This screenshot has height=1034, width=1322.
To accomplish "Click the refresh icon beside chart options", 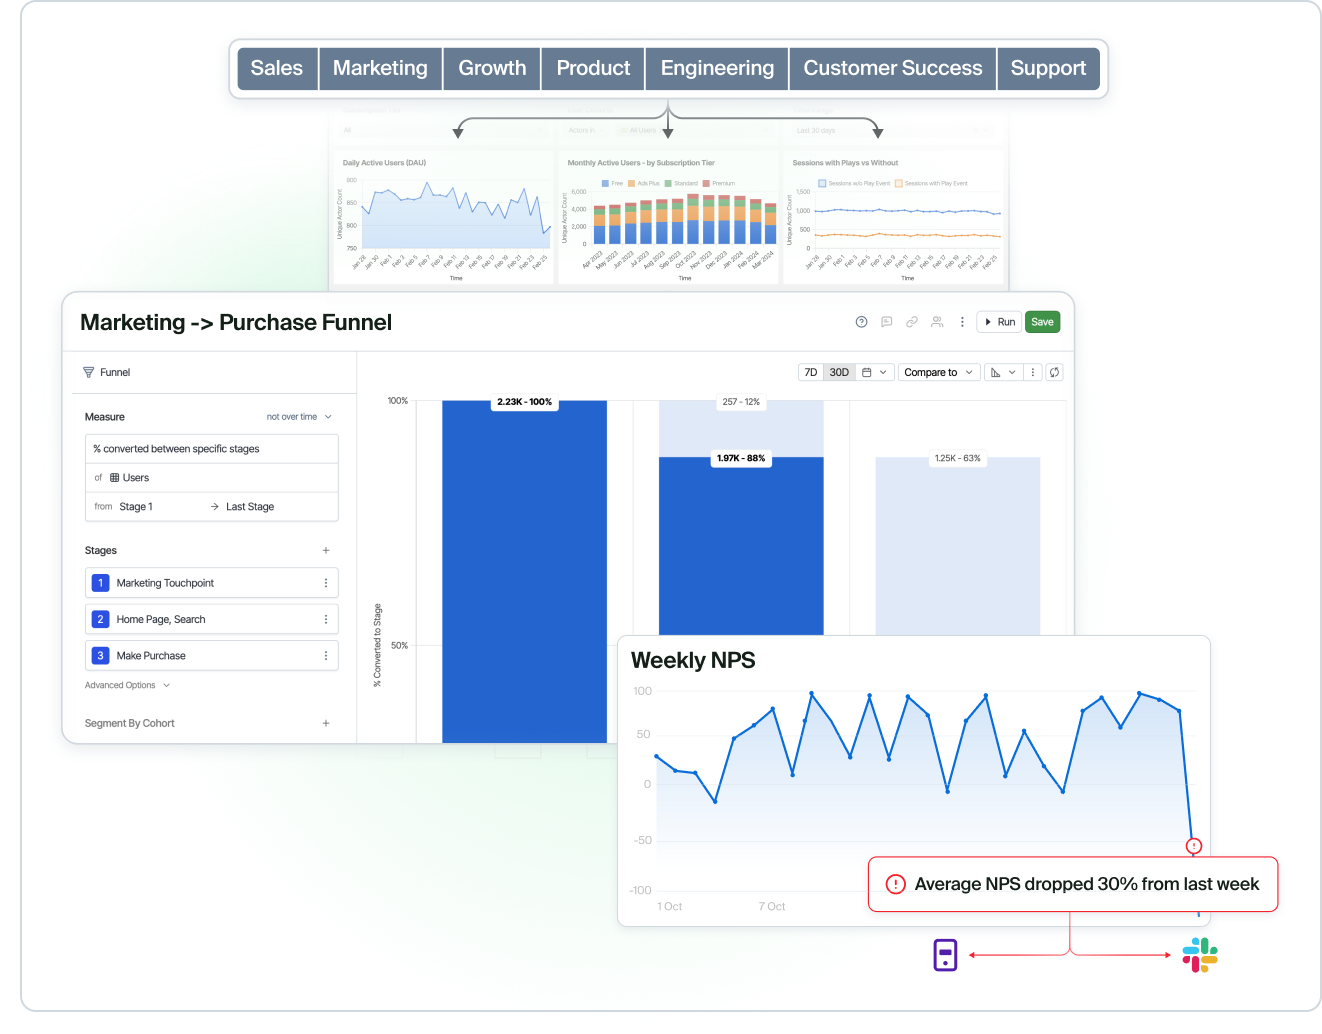I will (x=1054, y=372).
